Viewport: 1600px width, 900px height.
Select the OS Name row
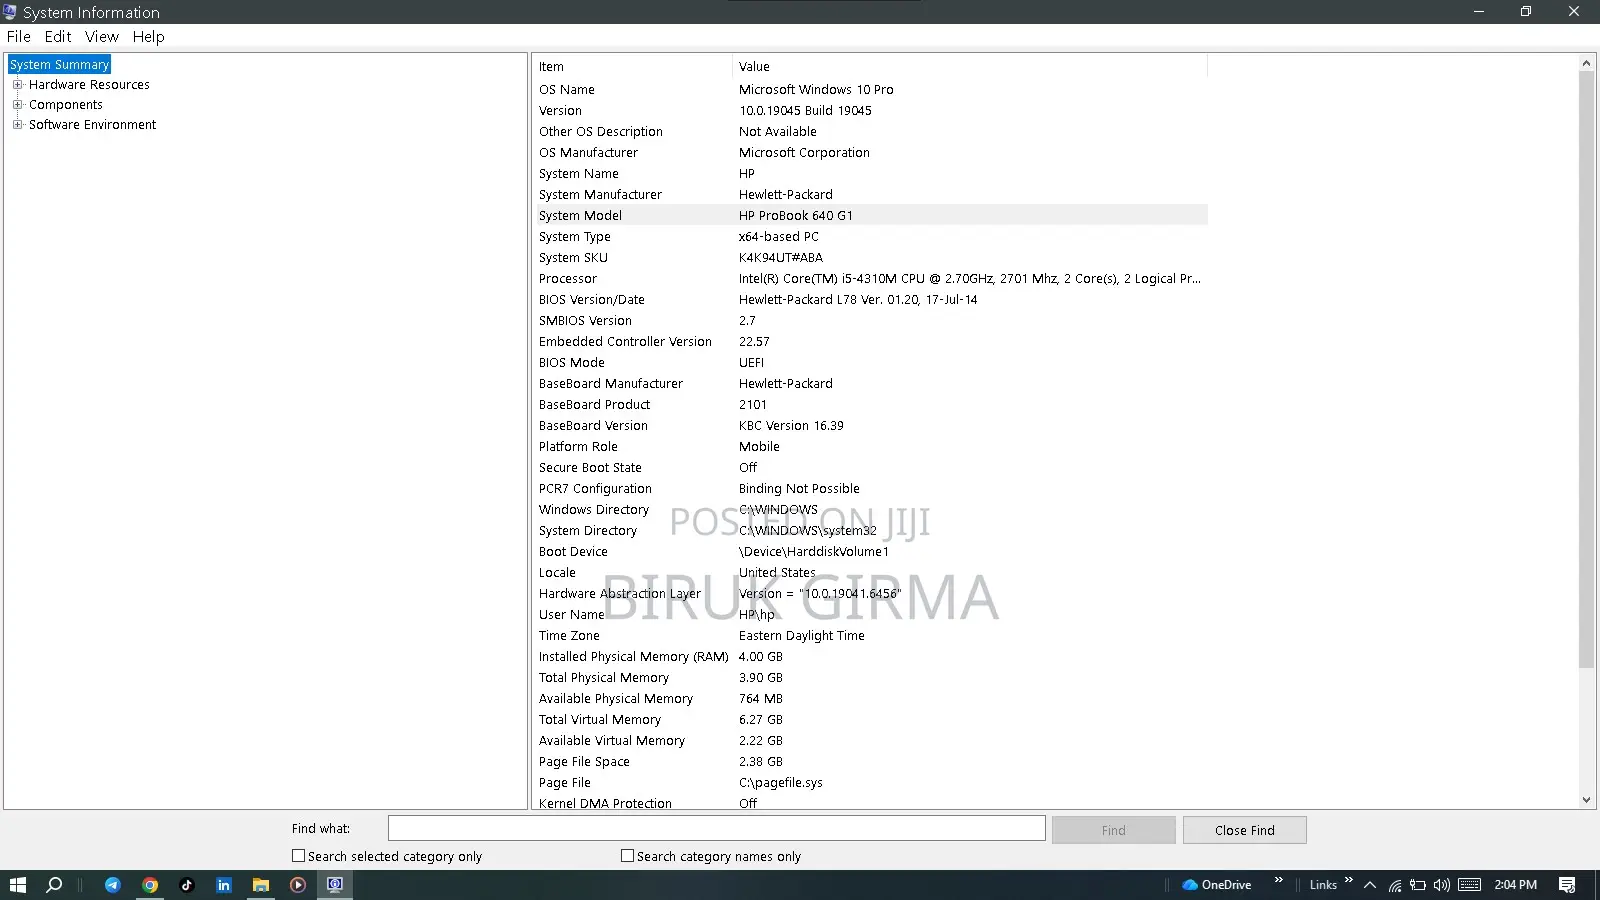coord(870,90)
